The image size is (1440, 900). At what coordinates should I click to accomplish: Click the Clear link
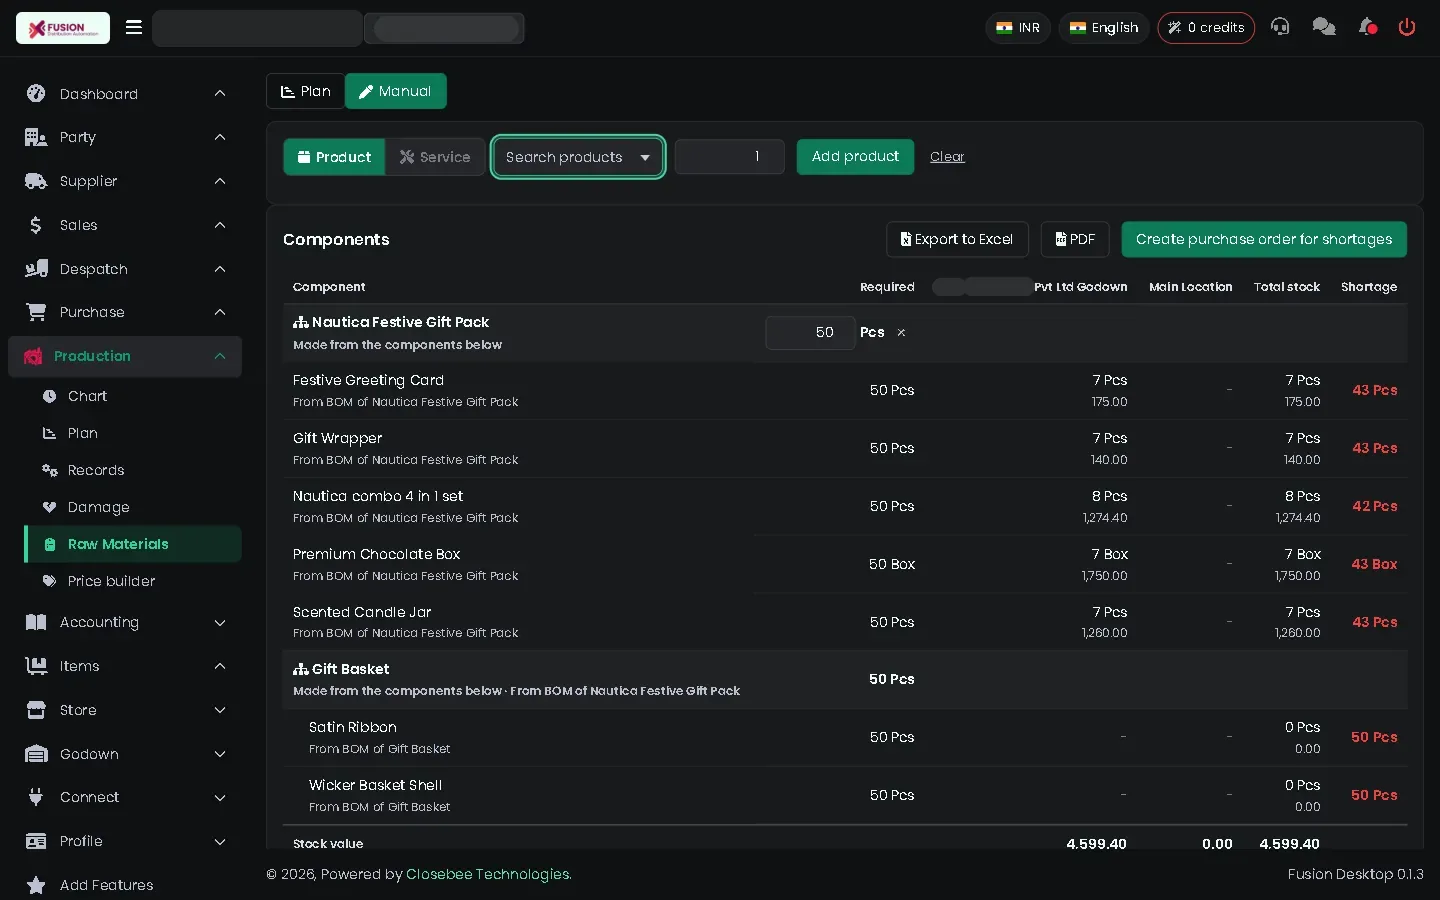click(947, 157)
